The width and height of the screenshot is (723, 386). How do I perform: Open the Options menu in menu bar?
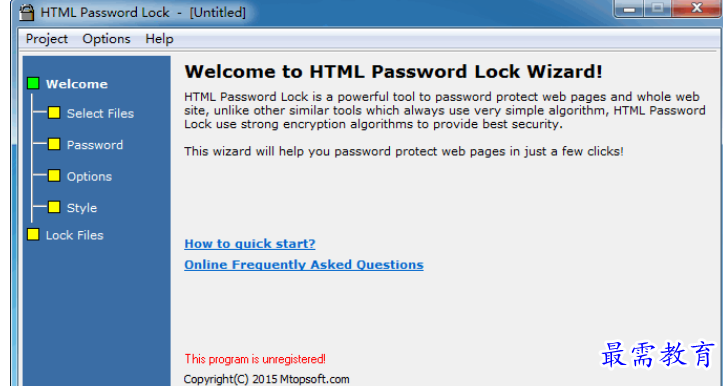coord(107,39)
